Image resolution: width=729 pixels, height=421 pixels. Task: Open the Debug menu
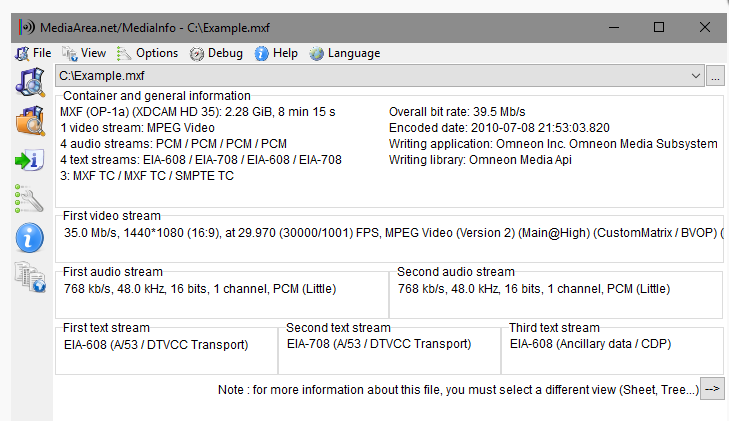(216, 53)
